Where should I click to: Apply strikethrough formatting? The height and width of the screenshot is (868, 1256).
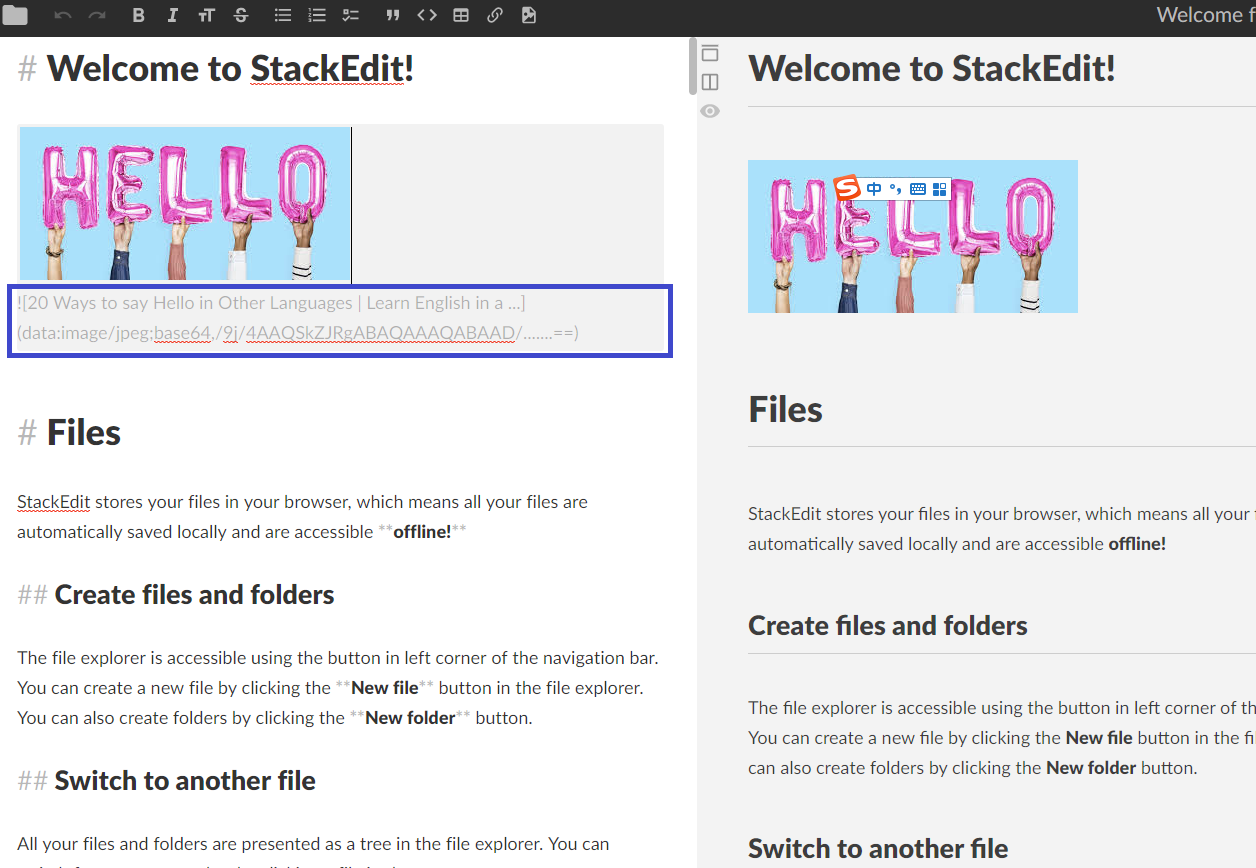[241, 15]
